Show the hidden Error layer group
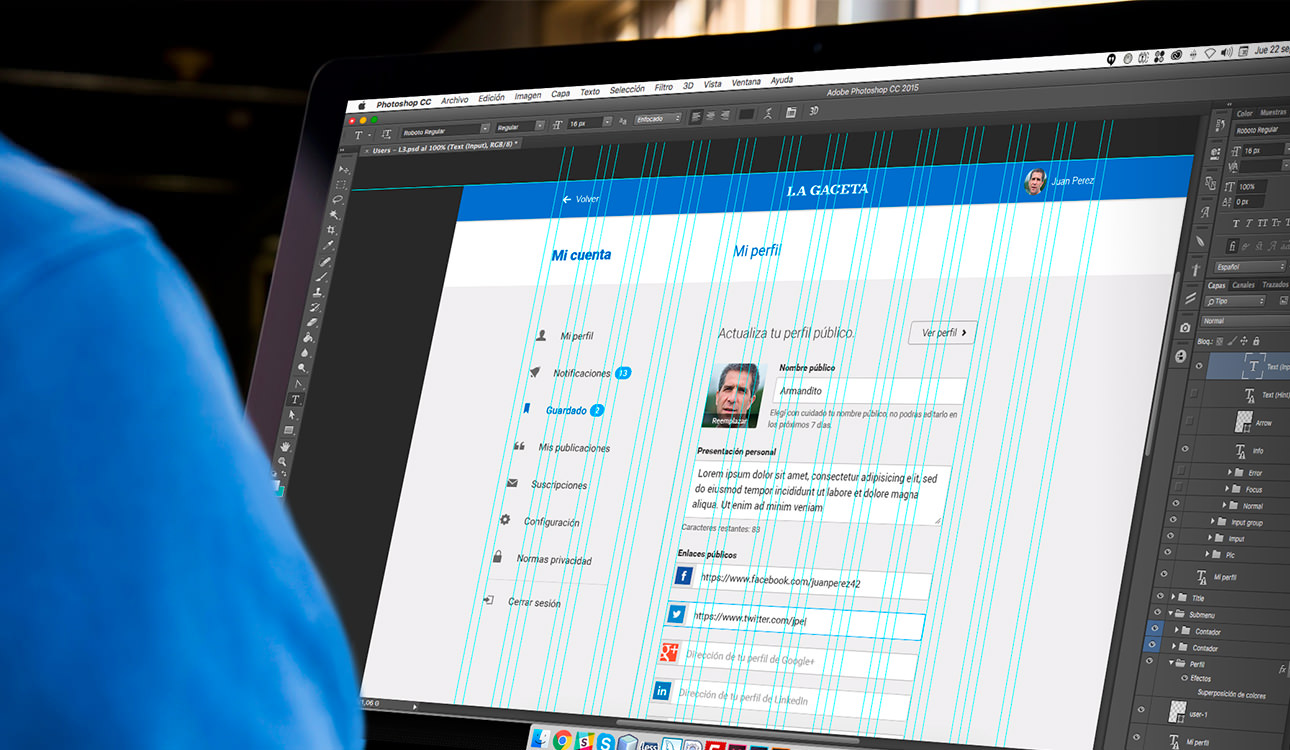1290x750 pixels. point(1183,471)
